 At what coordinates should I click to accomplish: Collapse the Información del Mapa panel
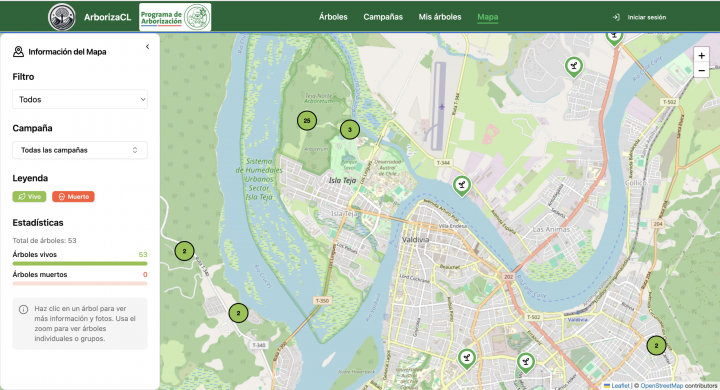(x=147, y=46)
